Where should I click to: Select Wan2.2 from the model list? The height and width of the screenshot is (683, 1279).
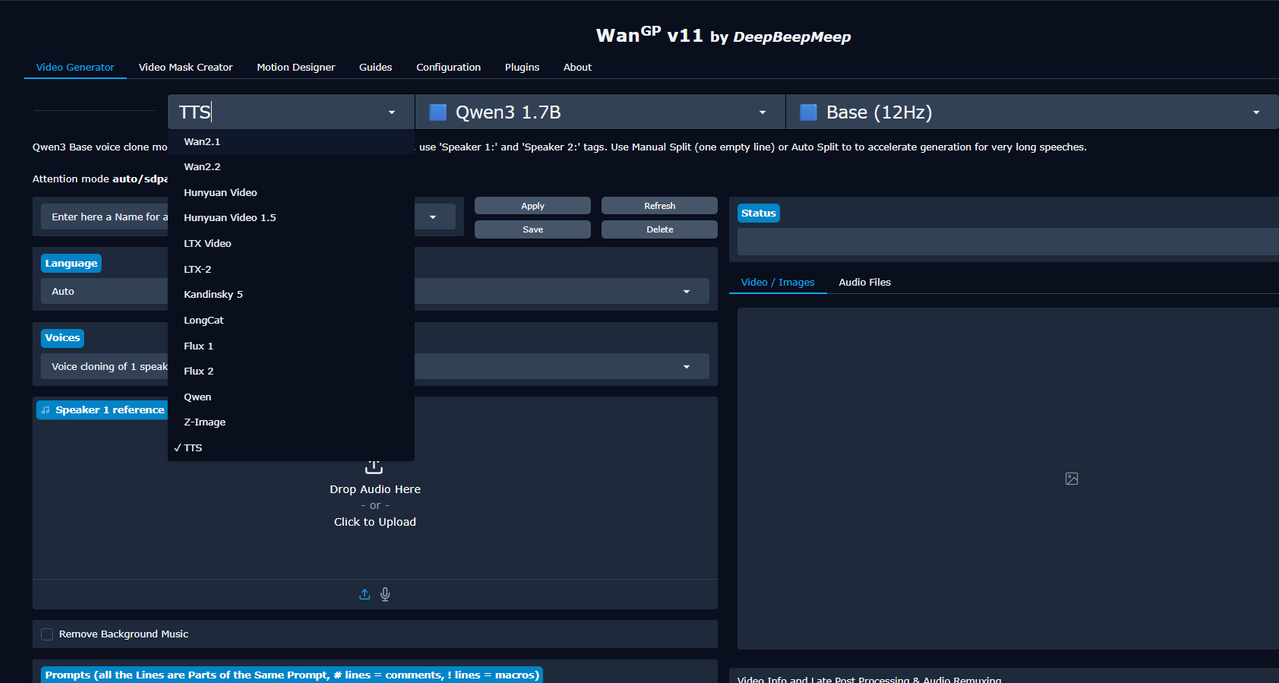[x=291, y=167]
